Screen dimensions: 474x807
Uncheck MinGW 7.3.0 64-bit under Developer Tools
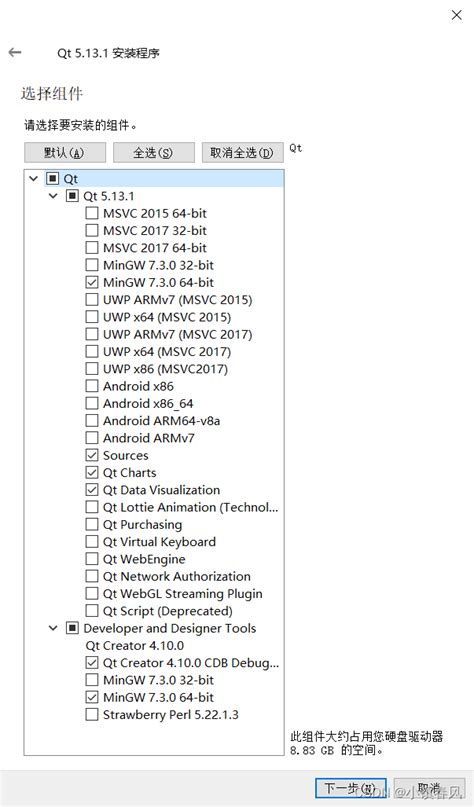tap(92, 697)
